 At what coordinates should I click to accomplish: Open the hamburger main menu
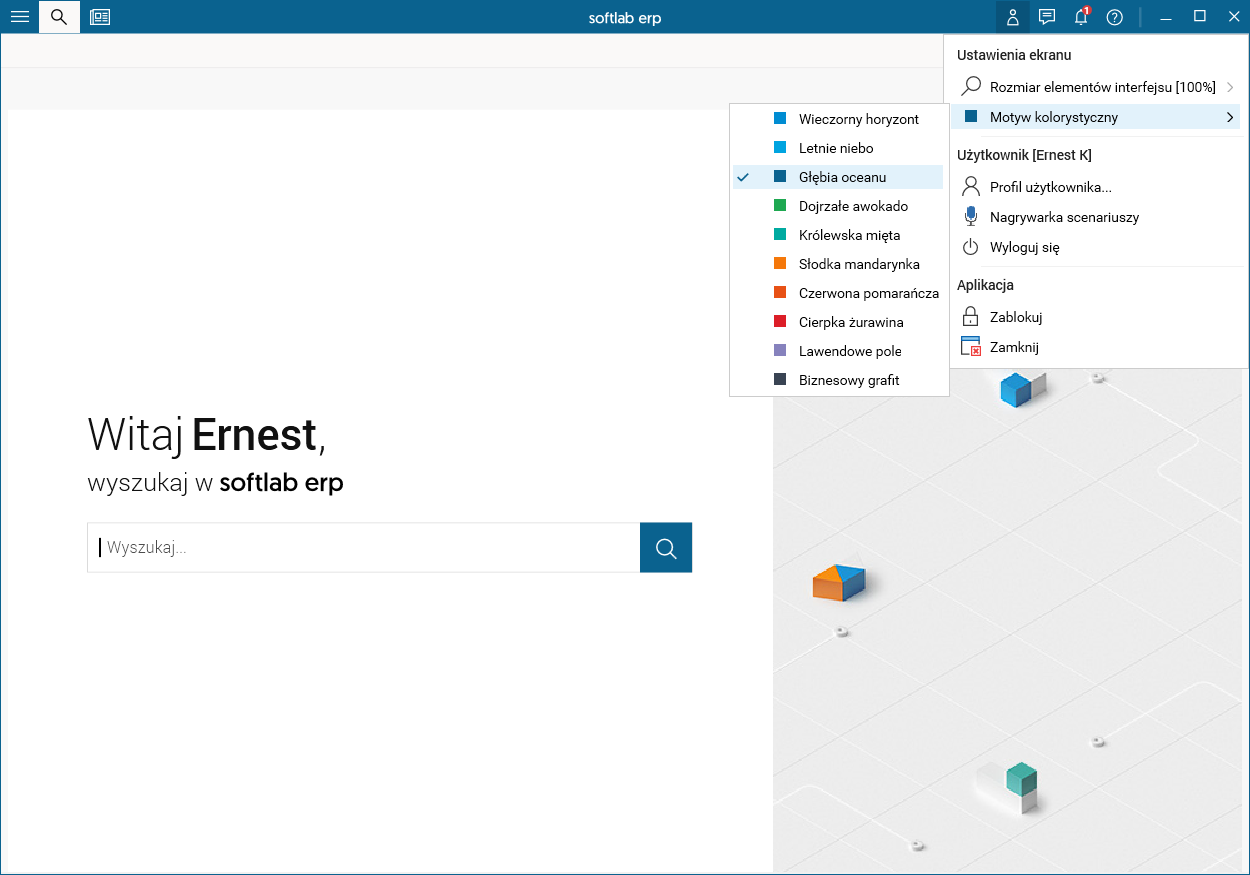click(19, 17)
